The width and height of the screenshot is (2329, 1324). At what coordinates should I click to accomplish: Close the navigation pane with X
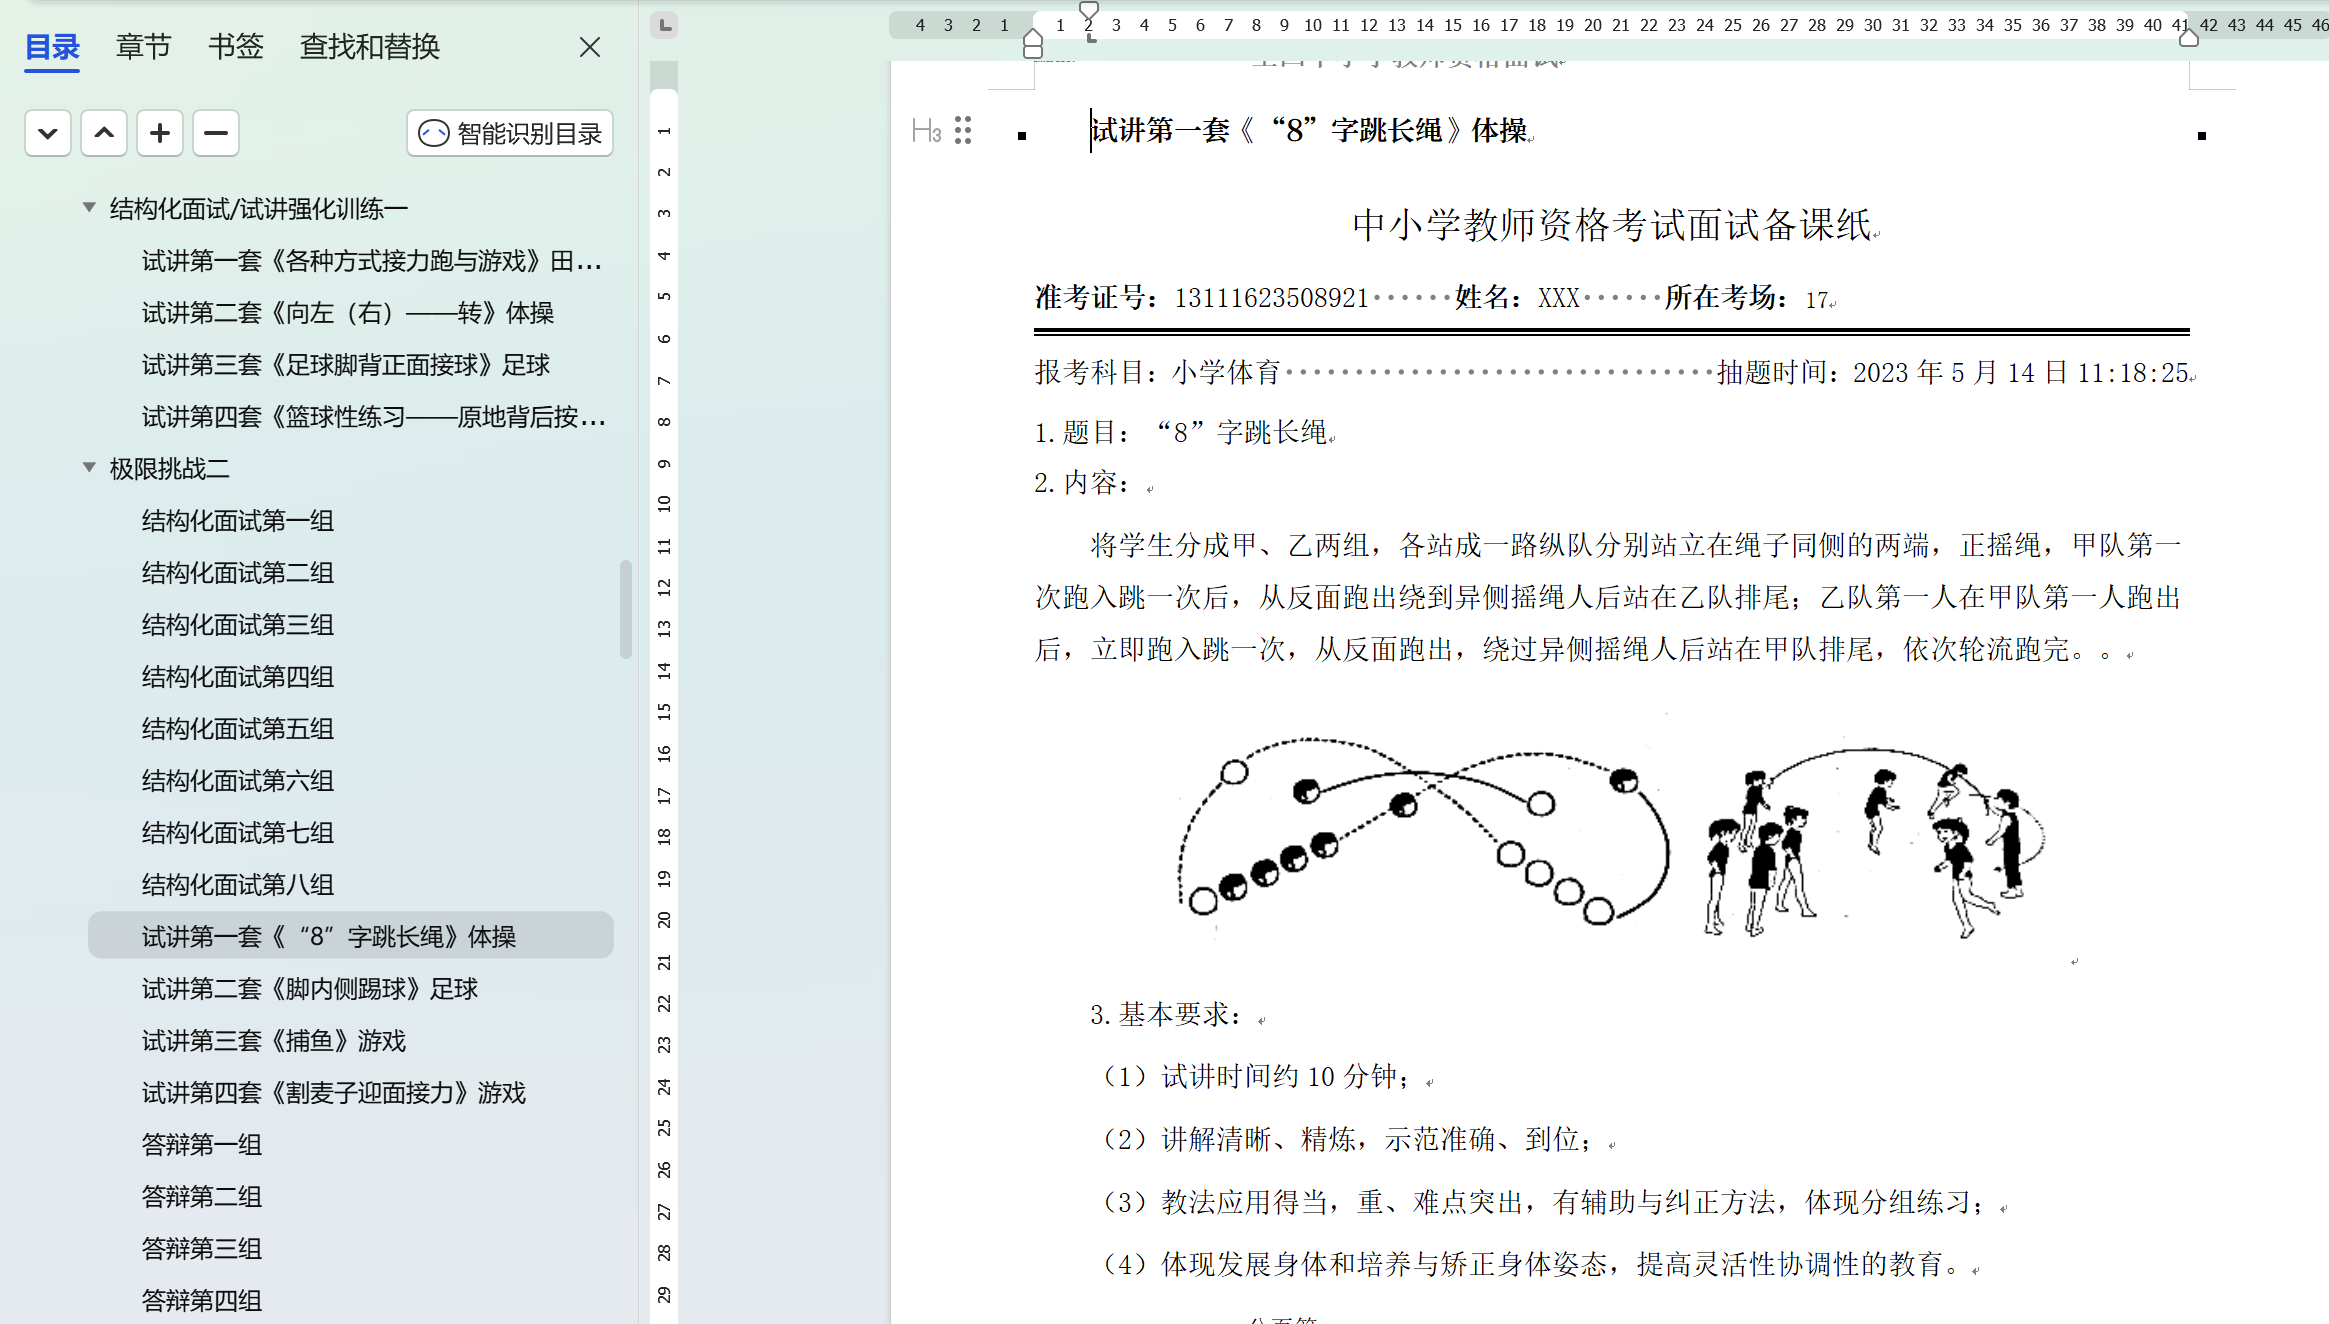click(590, 47)
